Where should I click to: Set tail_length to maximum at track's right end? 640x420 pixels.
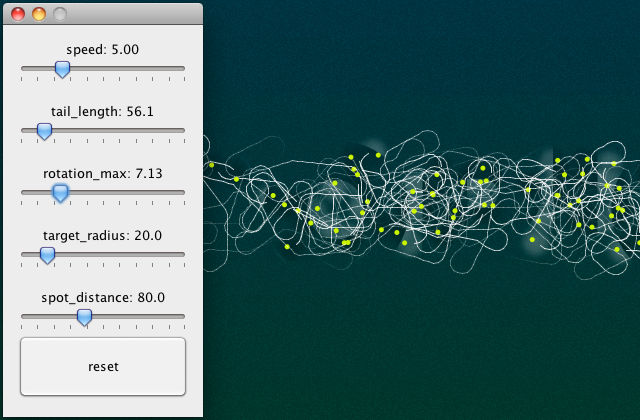point(183,130)
